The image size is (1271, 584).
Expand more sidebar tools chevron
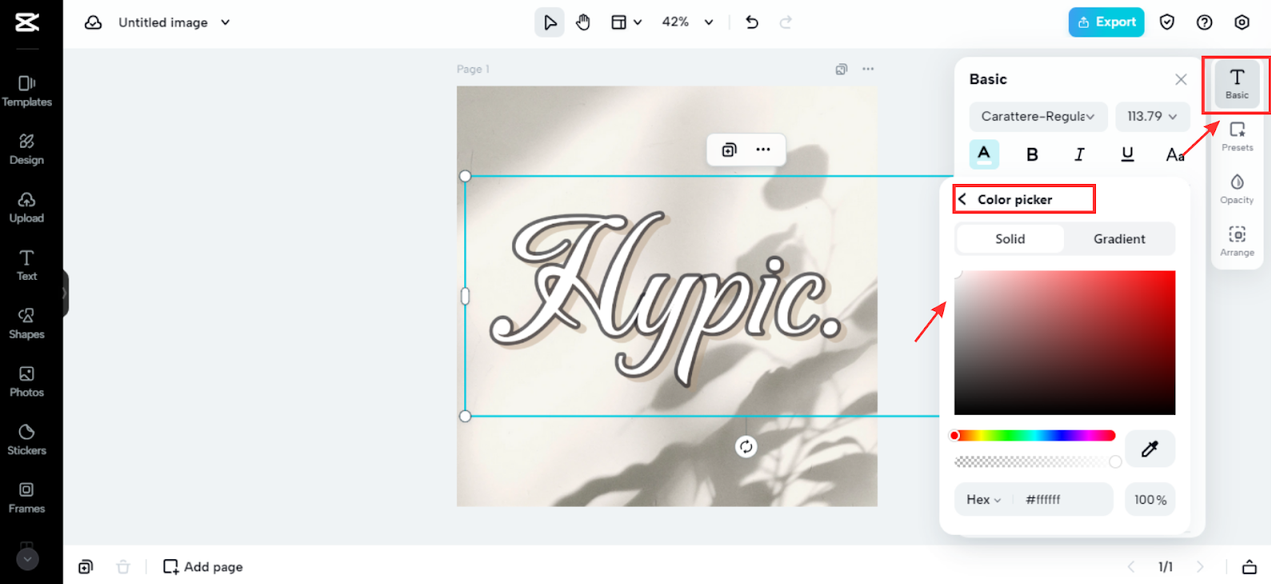27,560
